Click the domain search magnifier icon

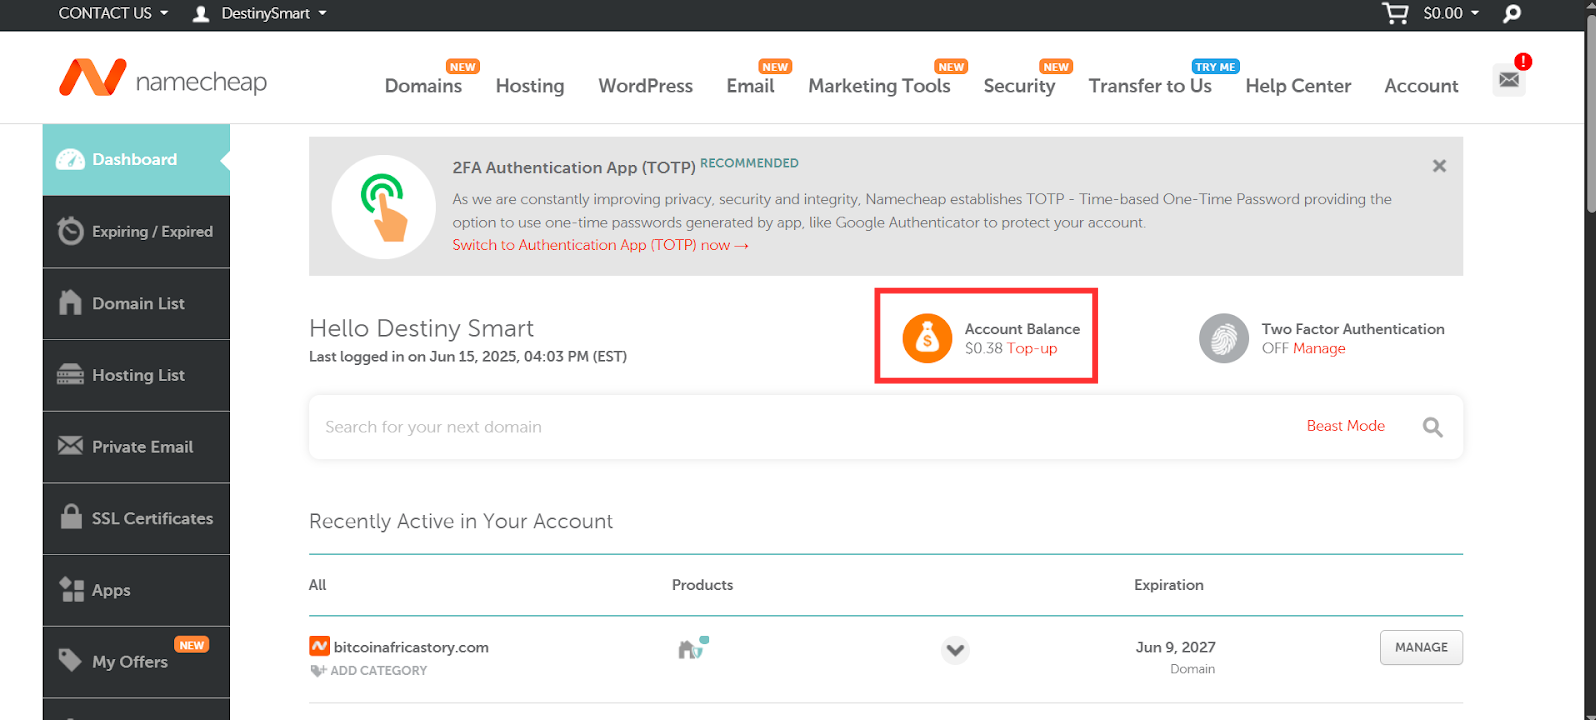pos(1433,427)
